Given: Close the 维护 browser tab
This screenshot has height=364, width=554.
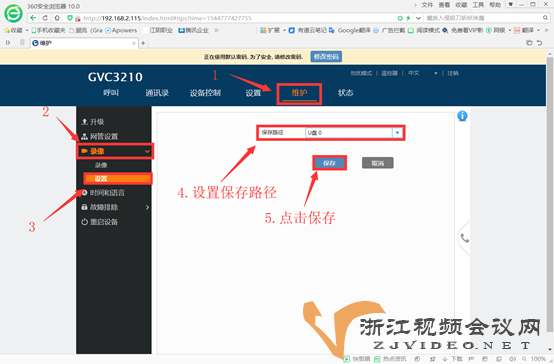Looking at the screenshot, I should (134, 43).
